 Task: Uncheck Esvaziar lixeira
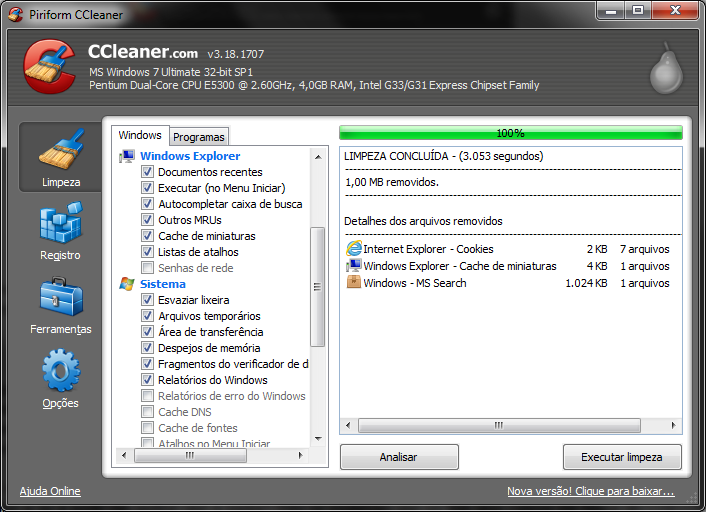147,299
